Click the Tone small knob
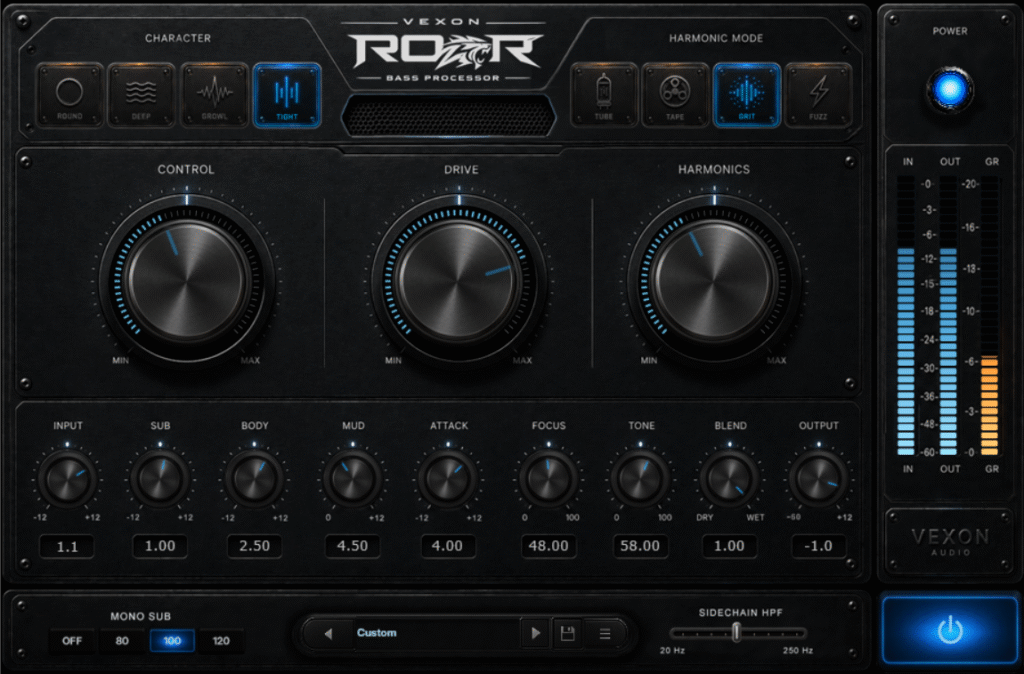 (x=640, y=479)
